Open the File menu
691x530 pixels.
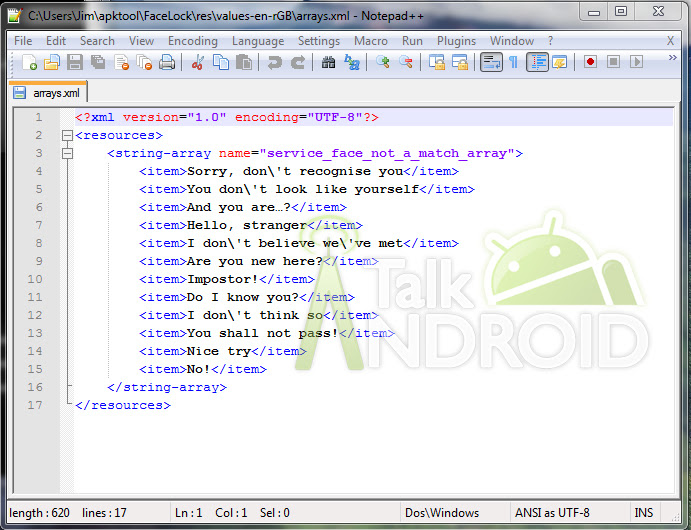[x=23, y=41]
